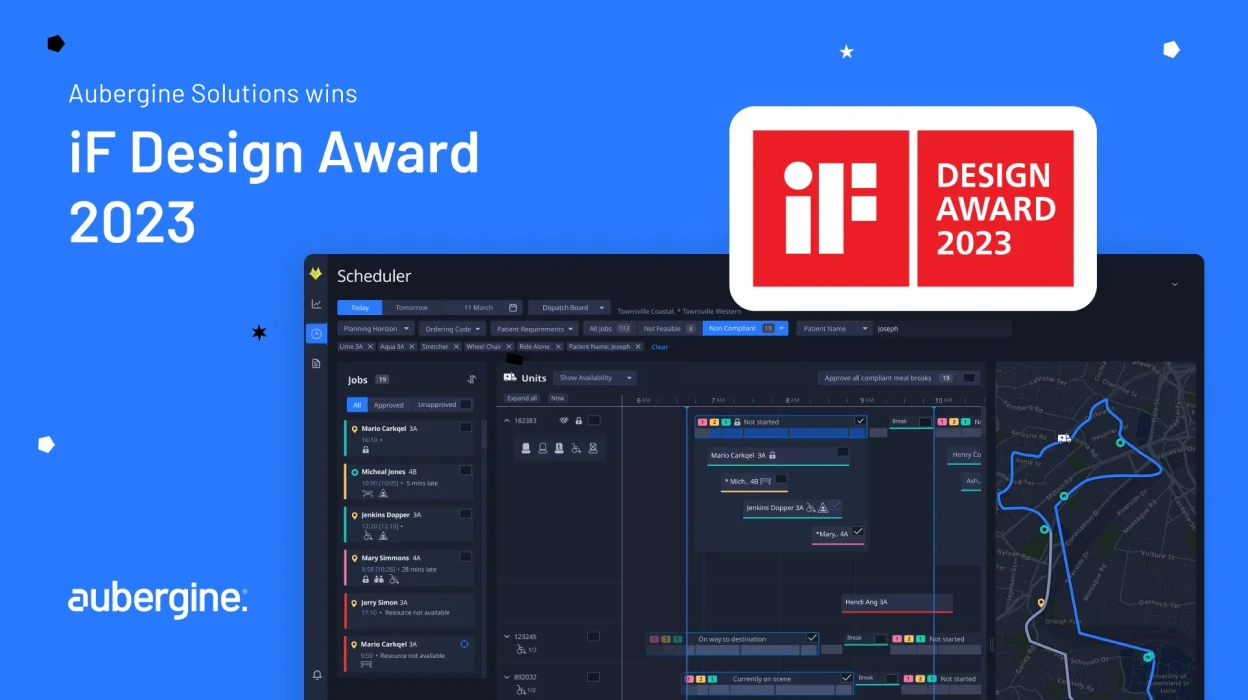Remove the Wheel Chair filter chip
This screenshot has width=1248, height=700.
(509, 347)
